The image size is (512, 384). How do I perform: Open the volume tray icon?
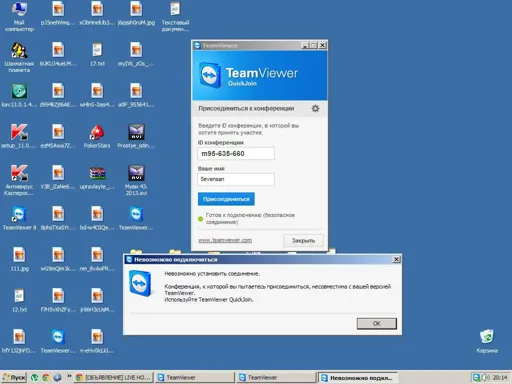pos(486,378)
